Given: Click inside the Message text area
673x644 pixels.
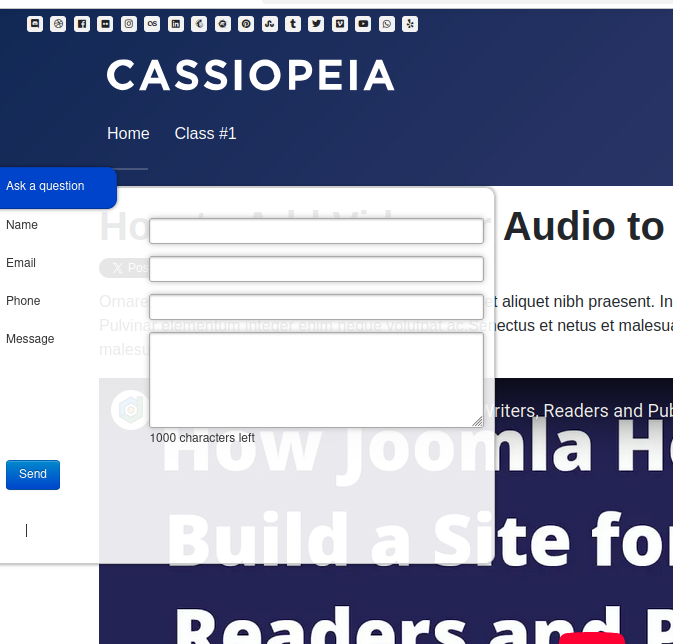Looking at the screenshot, I should [x=316, y=380].
